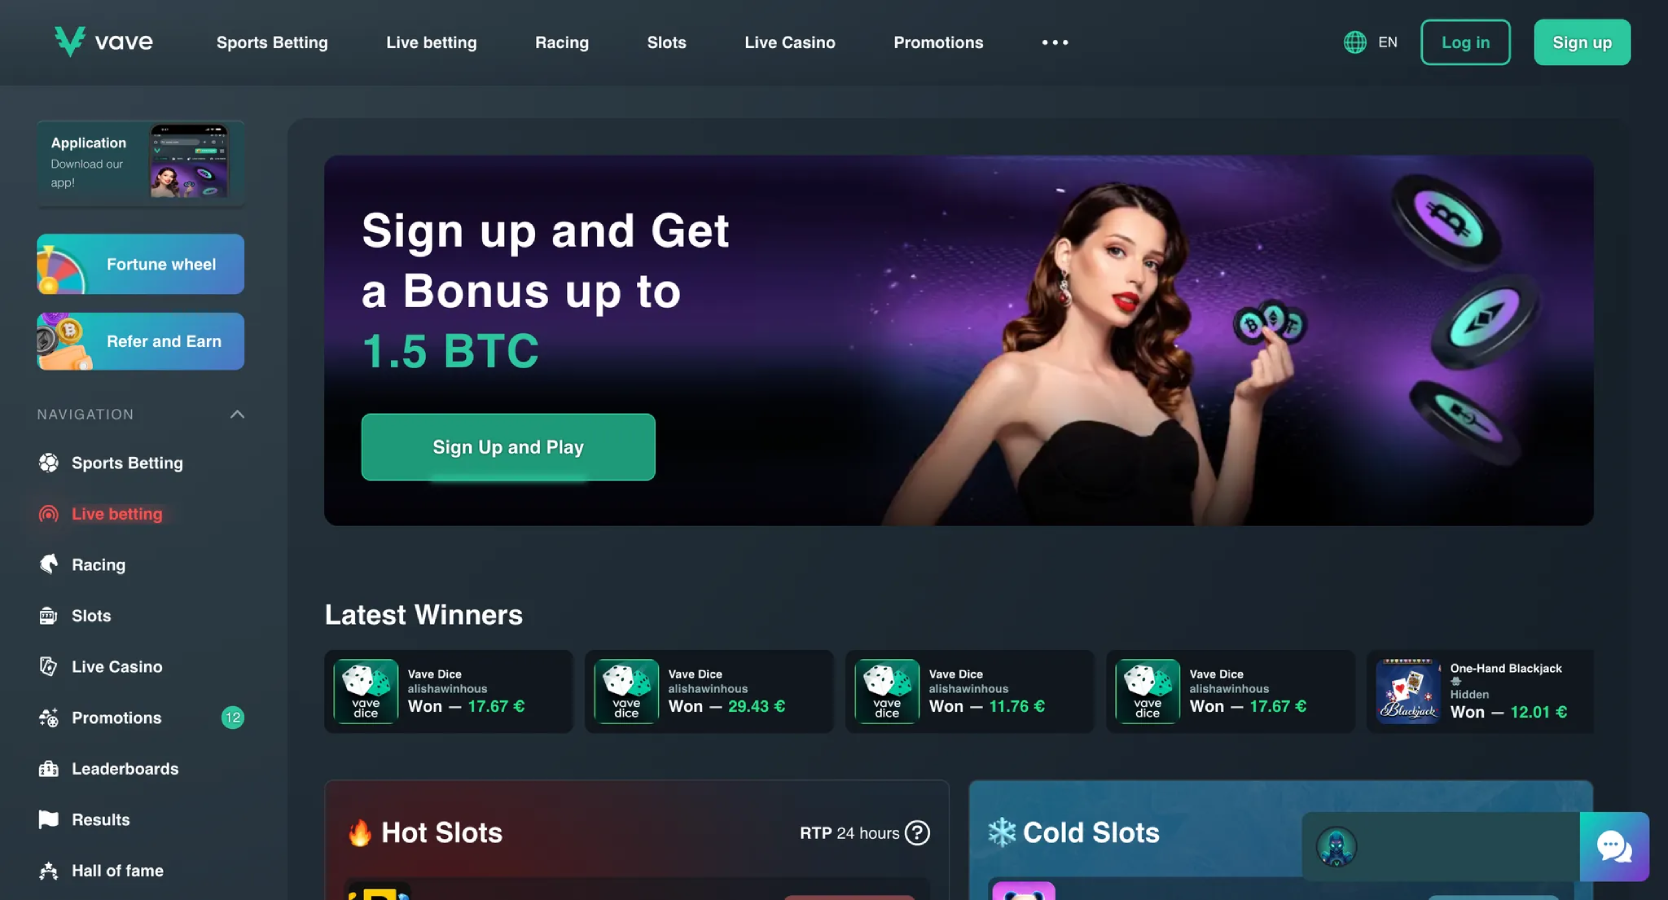Click the globe language icon
This screenshot has height=900, width=1668.
coord(1355,42)
